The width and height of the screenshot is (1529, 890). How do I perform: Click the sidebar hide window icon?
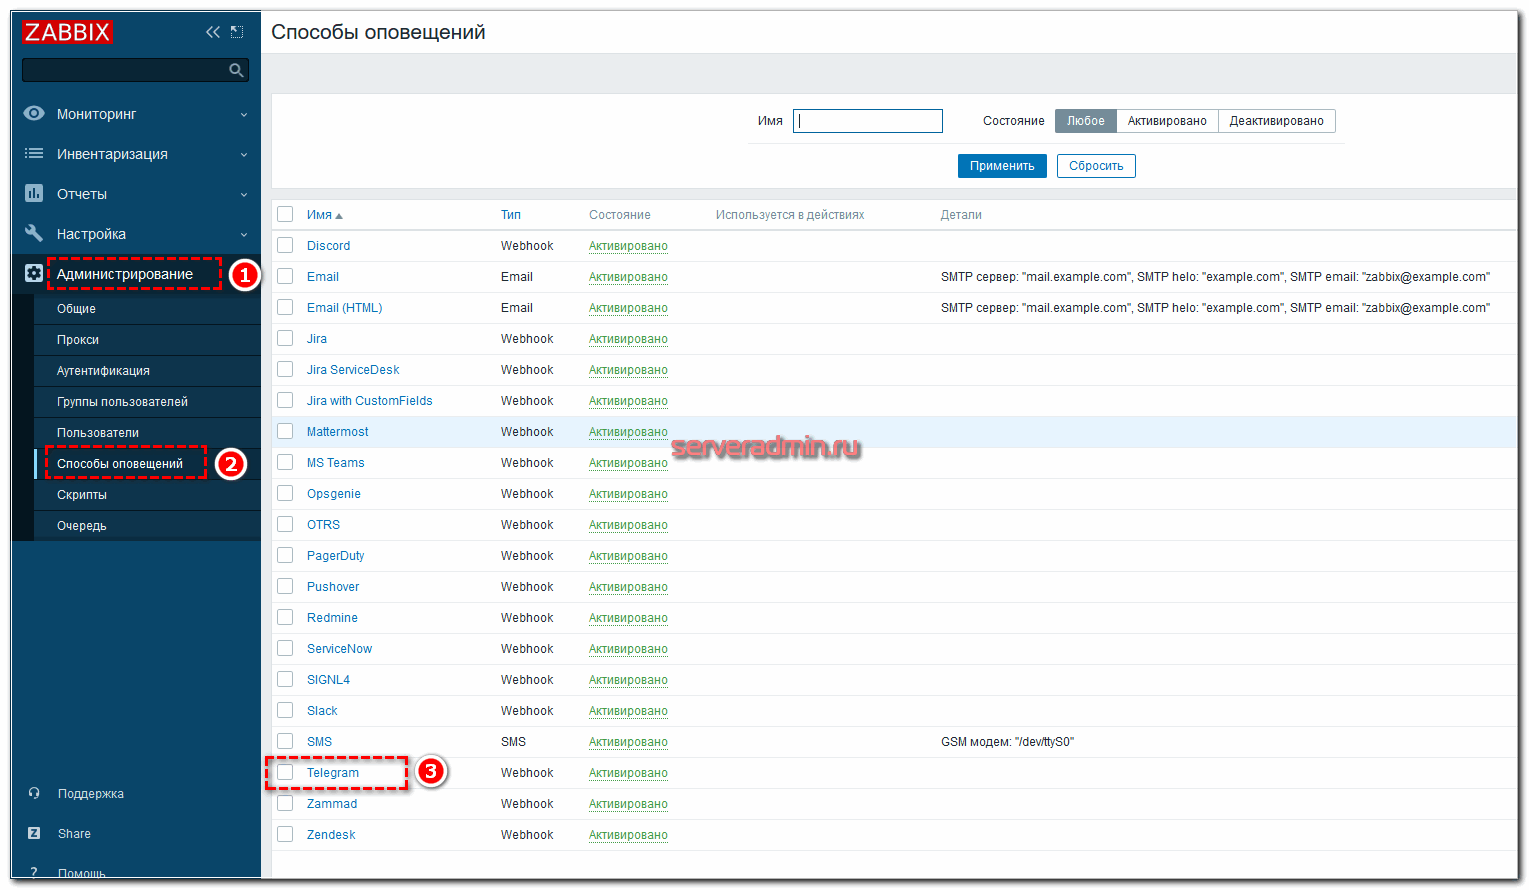click(237, 32)
